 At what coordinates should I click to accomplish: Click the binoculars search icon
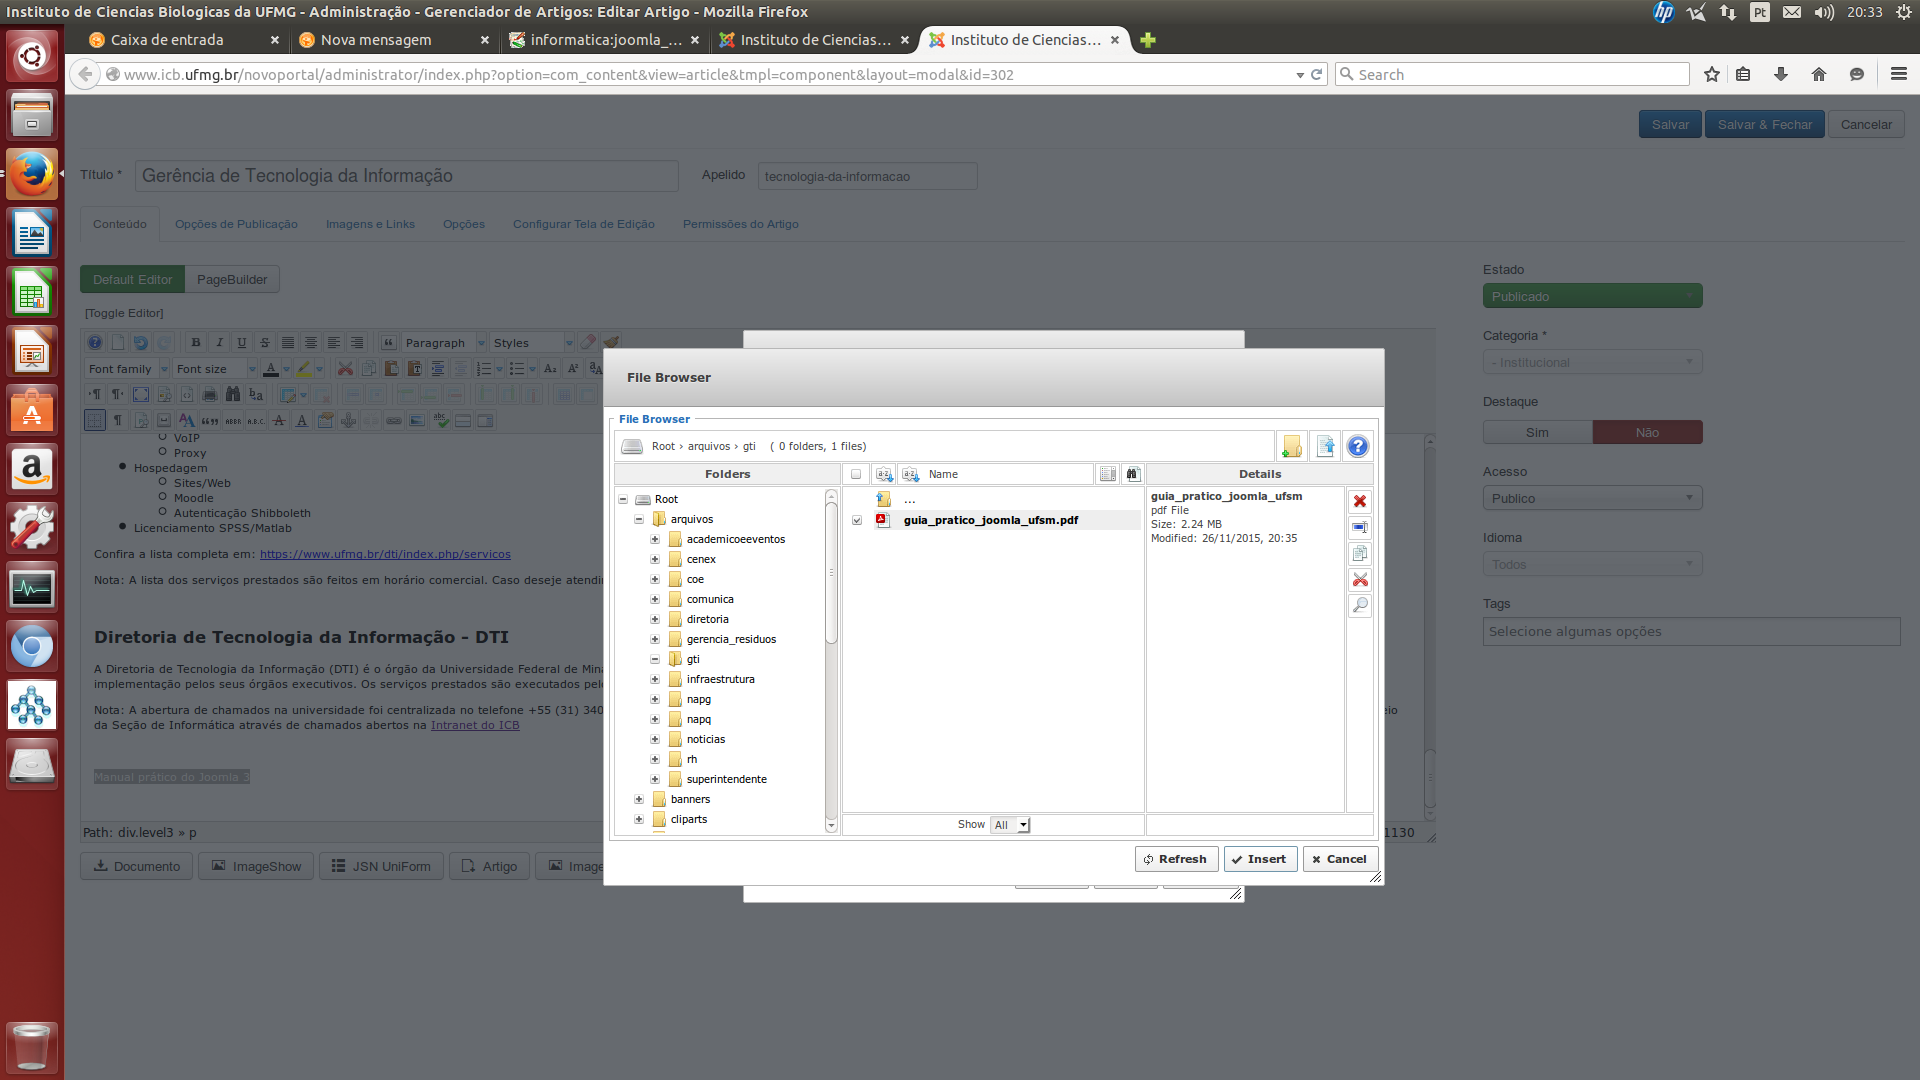[1132, 475]
